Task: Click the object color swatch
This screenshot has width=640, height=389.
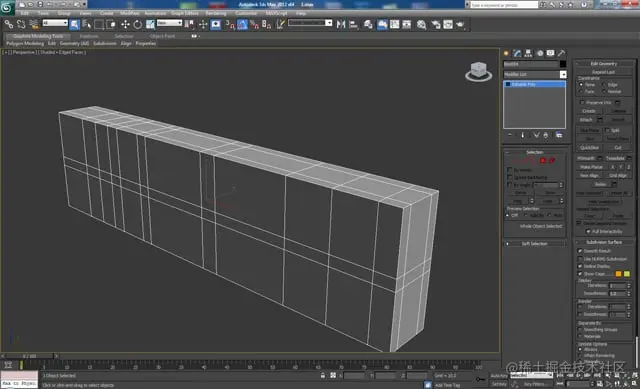Action: tap(563, 64)
